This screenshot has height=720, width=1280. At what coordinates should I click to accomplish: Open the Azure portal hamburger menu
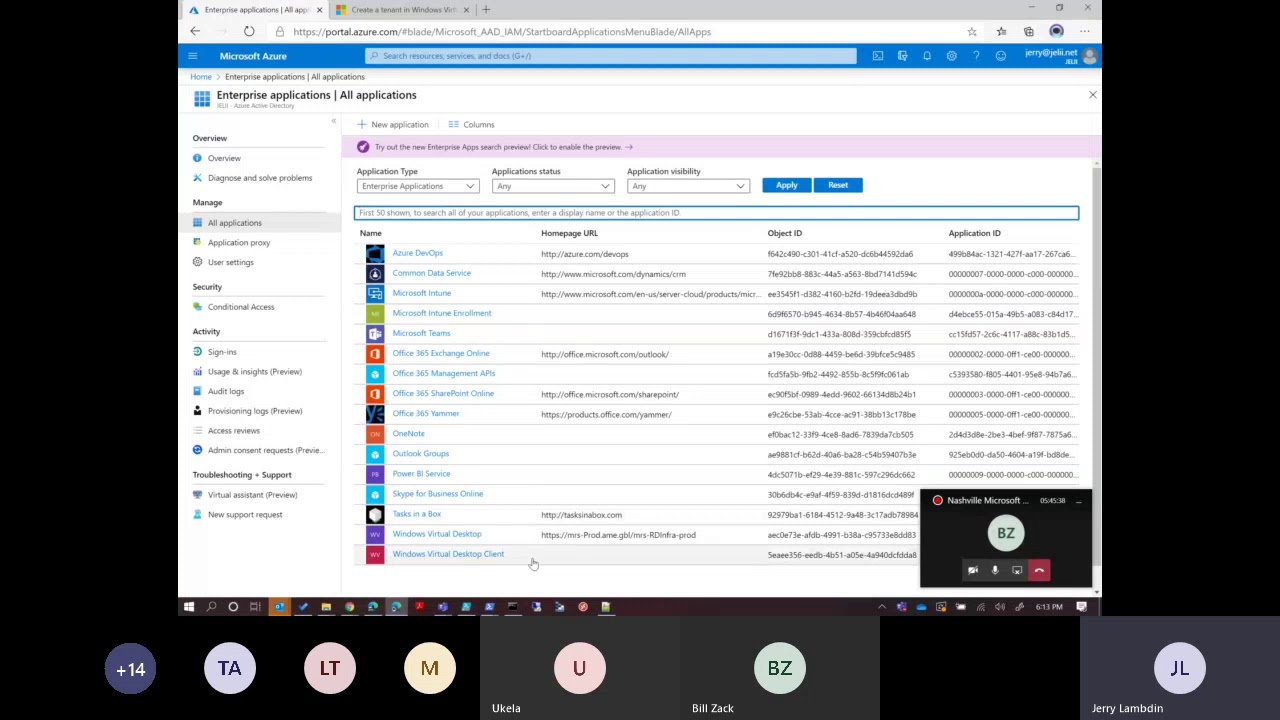coord(193,56)
